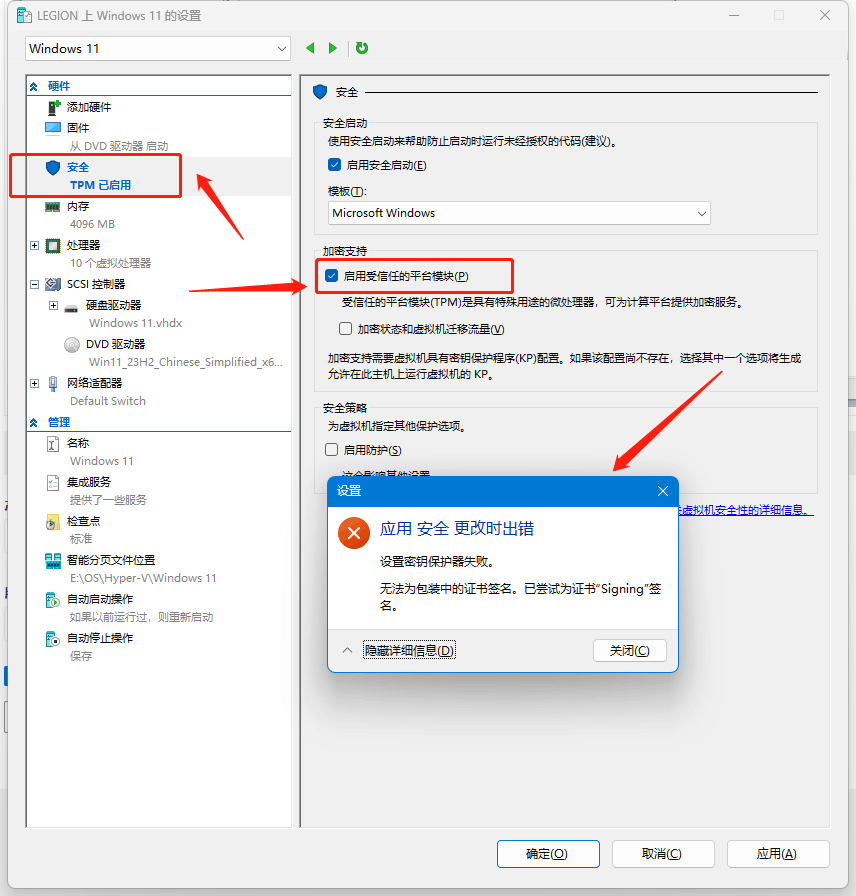
Task: Collapse the SCSI 控制器 tree node
Action: tap(34, 284)
